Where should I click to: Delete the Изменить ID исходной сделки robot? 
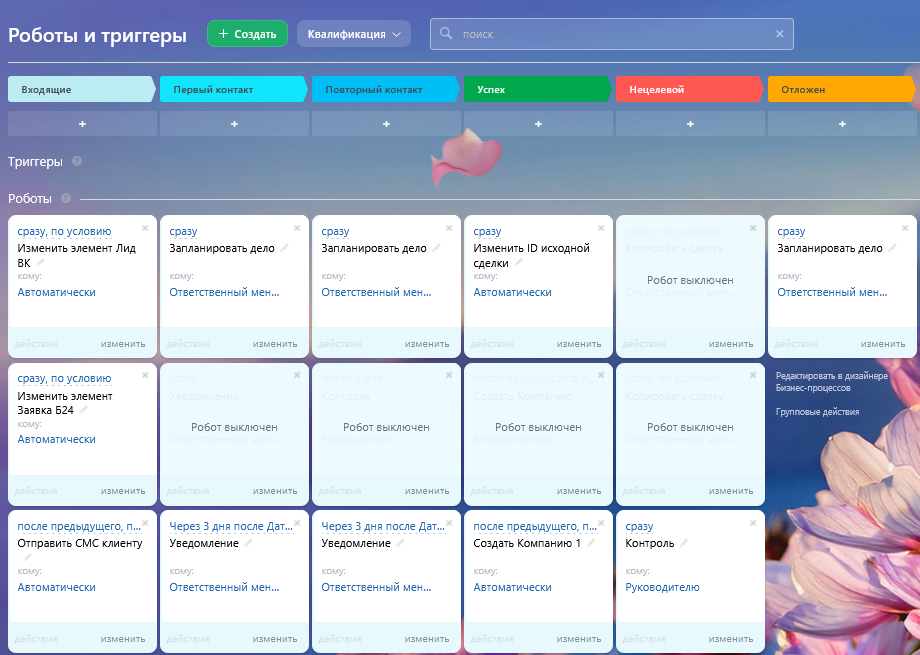[x=601, y=228]
